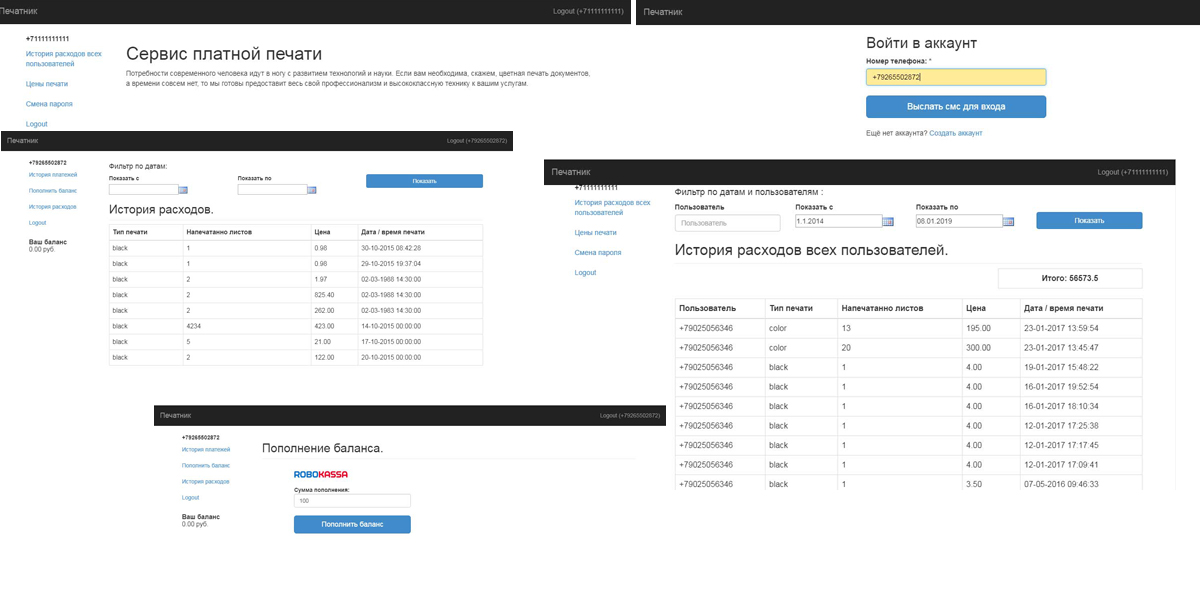The width and height of the screenshot is (1200, 600).
Task: Click 'Ваш баланс' text on the История расходов page
Action: tap(48, 241)
